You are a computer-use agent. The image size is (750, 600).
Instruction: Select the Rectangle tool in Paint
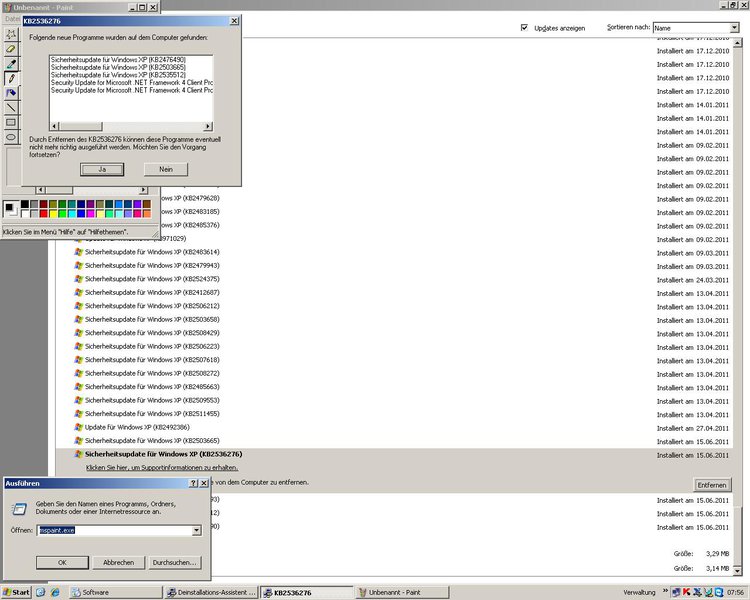11,122
